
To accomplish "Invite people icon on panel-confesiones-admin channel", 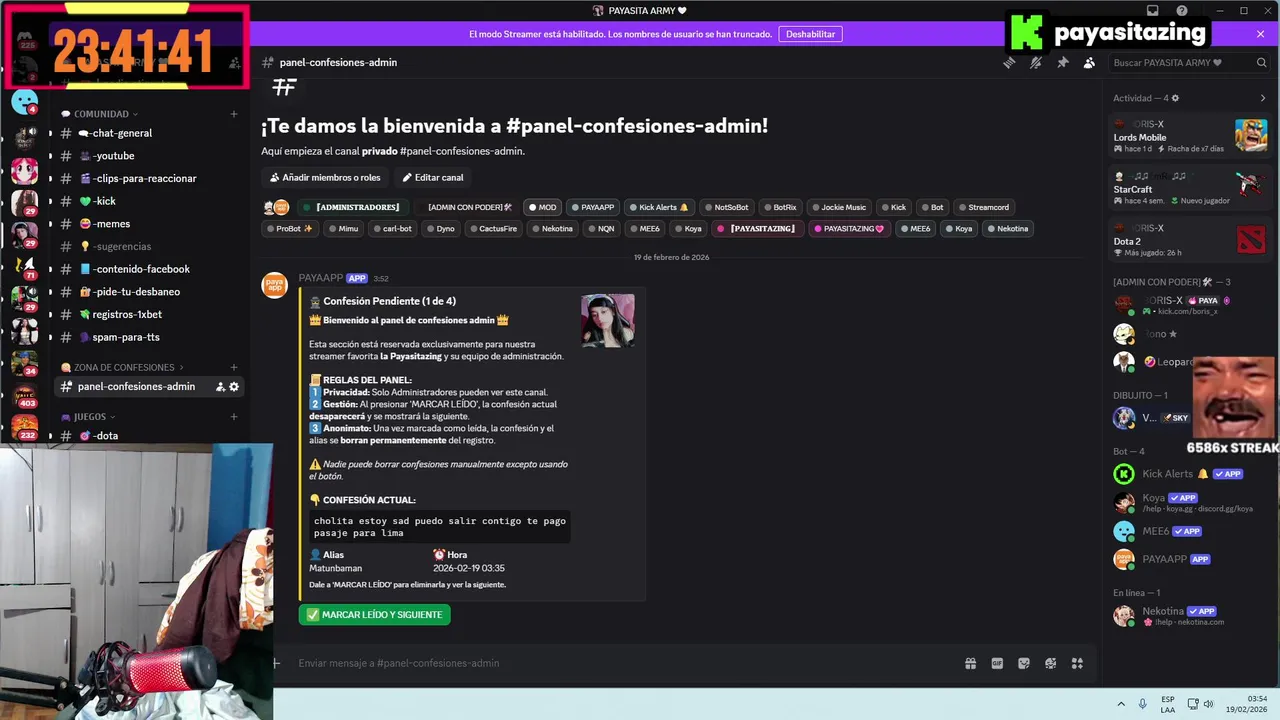I will click(x=220, y=387).
